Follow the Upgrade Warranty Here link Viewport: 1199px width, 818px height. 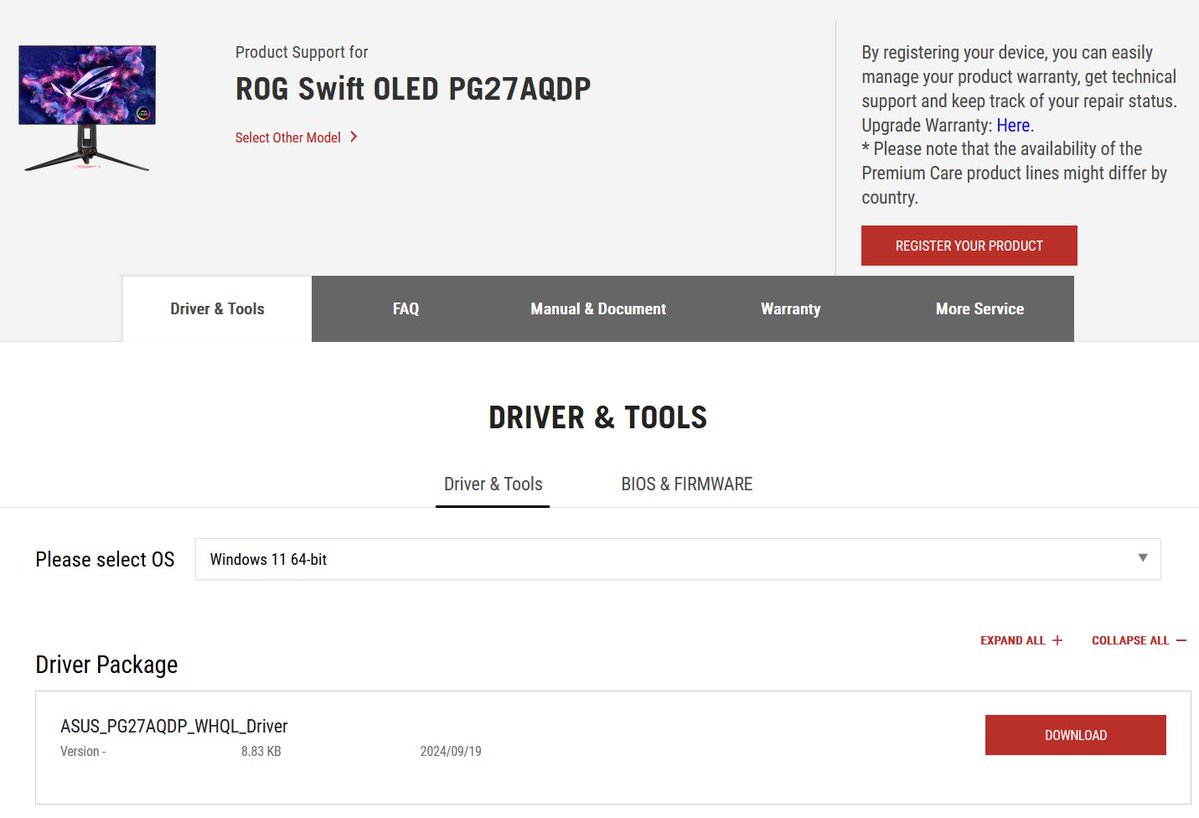1013,125
